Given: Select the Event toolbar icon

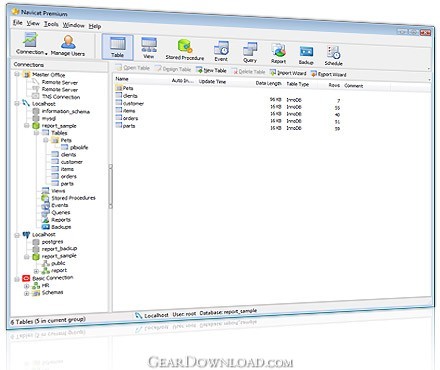Looking at the screenshot, I should pos(221,51).
